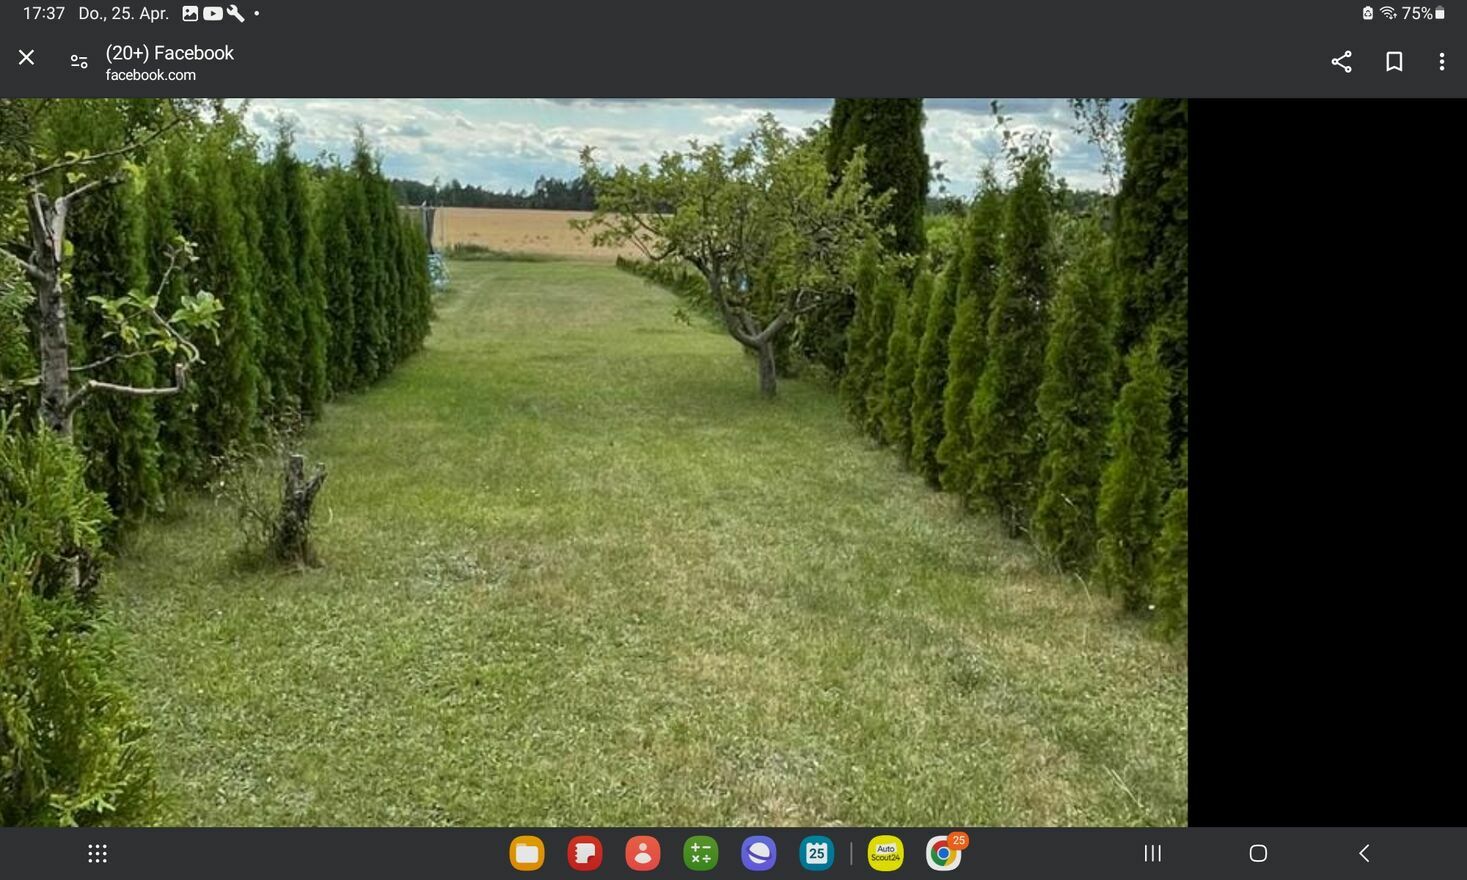
Task: Show recent apps with the three-line button
Action: point(1152,853)
